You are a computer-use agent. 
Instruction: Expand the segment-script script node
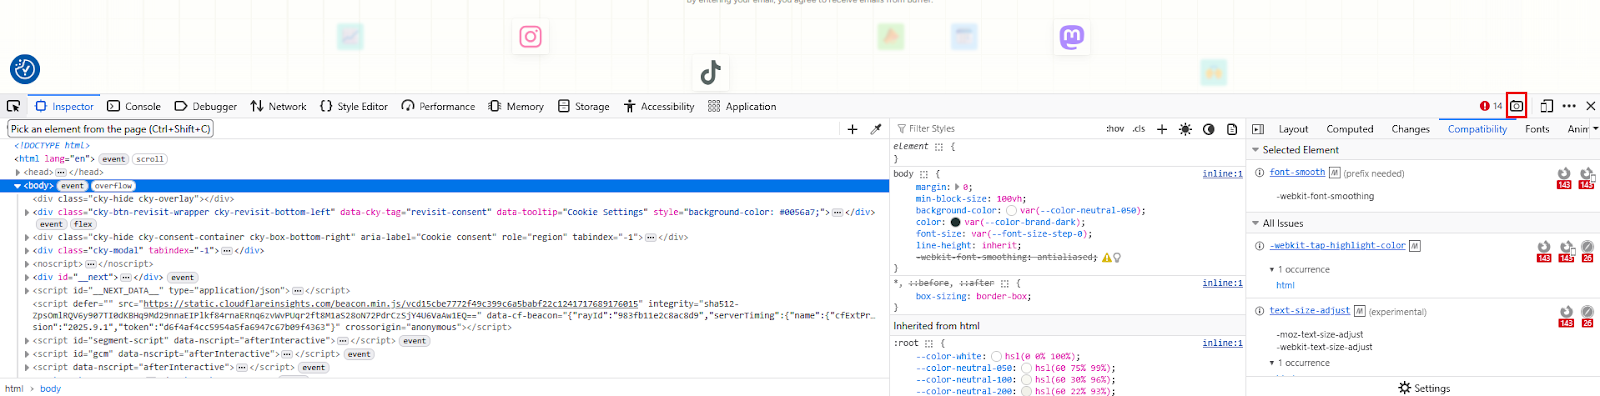click(27, 341)
